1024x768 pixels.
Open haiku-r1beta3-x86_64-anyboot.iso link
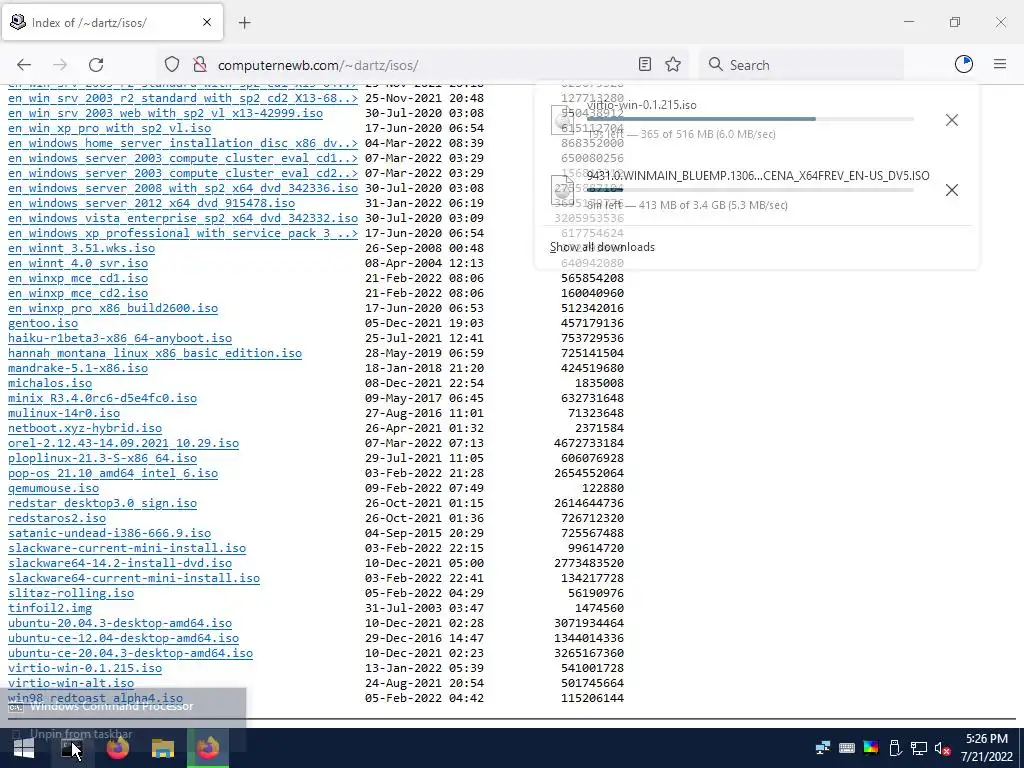tap(120, 338)
